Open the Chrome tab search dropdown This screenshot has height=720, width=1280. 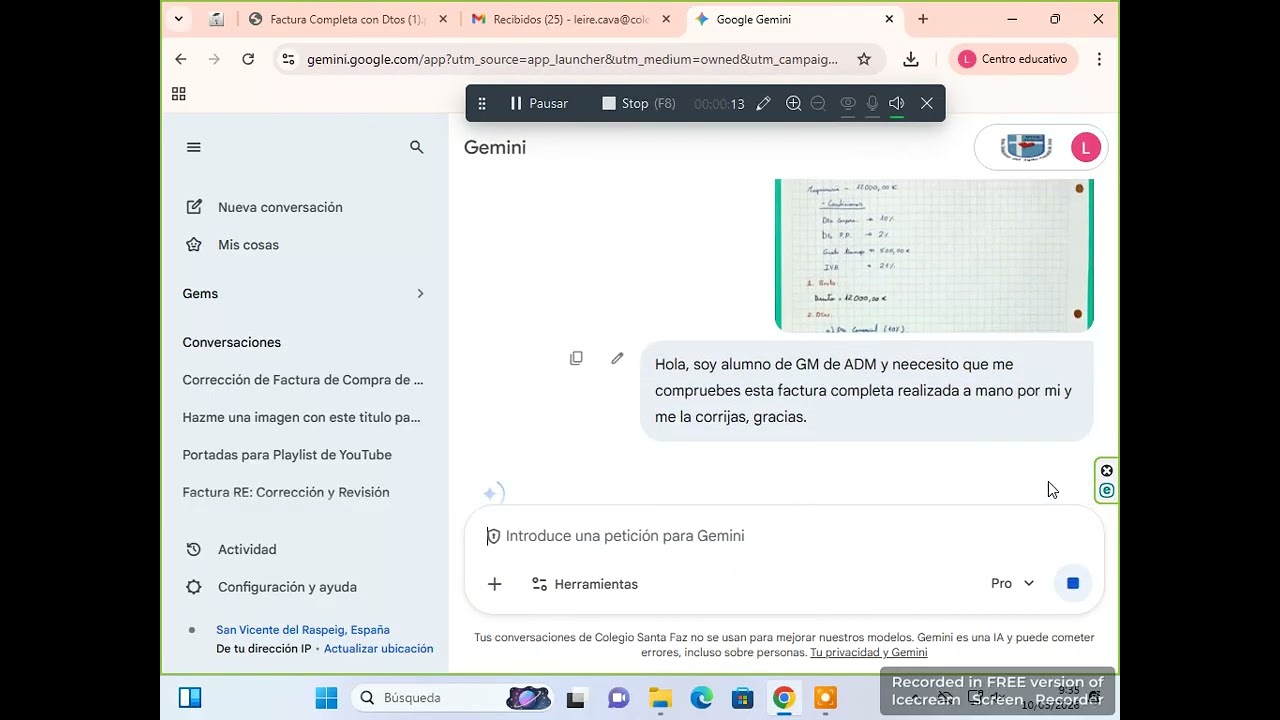click(x=178, y=19)
